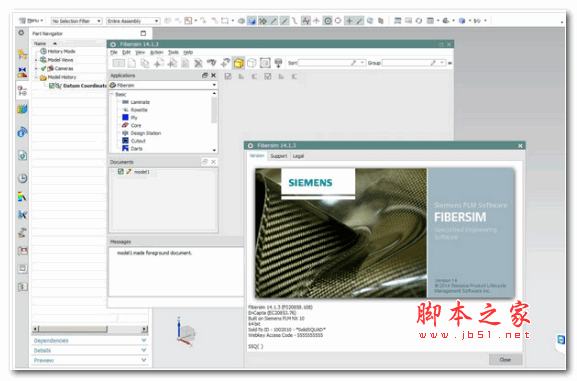577x381 pixels.
Task: Click the Darts icon in Applications list
Action: [125, 148]
